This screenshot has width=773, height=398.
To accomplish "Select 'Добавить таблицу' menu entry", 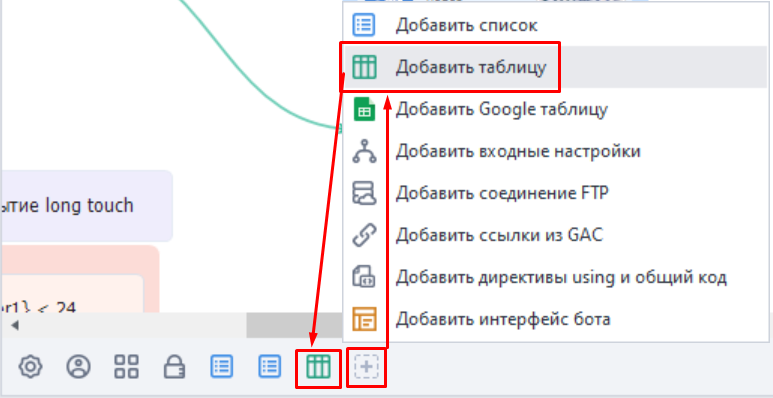I will [556, 67].
